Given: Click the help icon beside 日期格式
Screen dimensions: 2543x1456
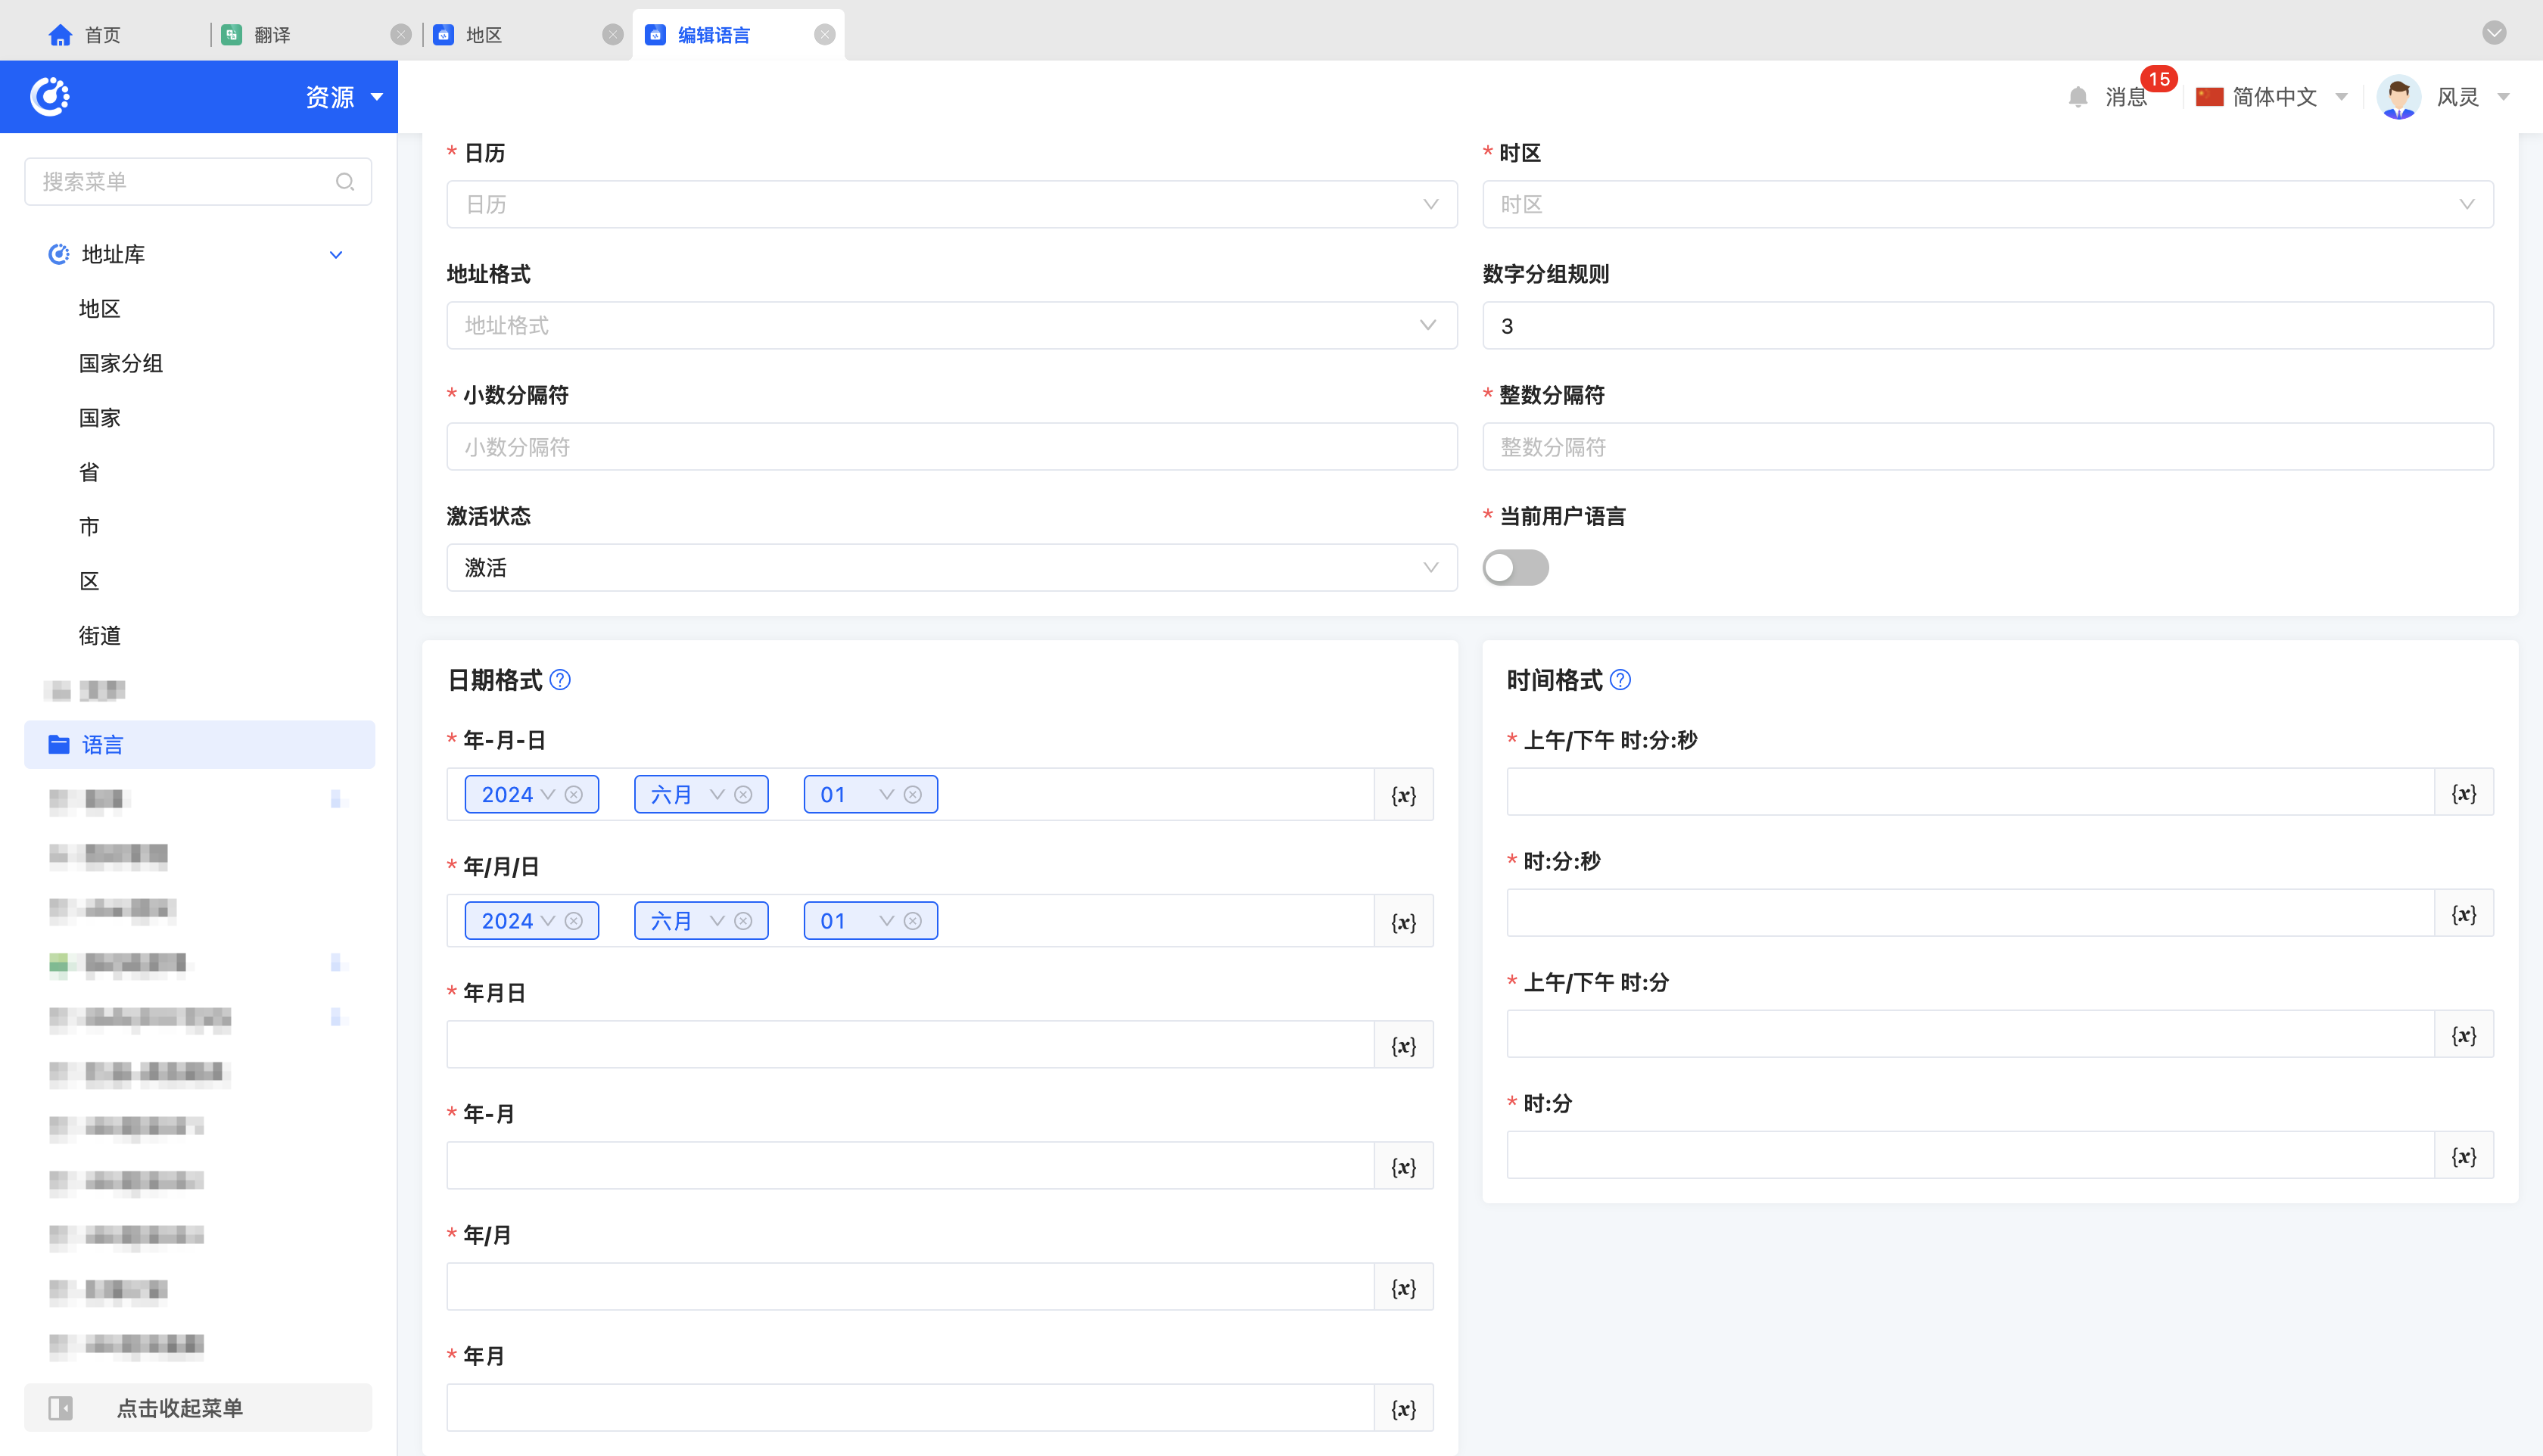Looking at the screenshot, I should pyautogui.click(x=560, y=680).
